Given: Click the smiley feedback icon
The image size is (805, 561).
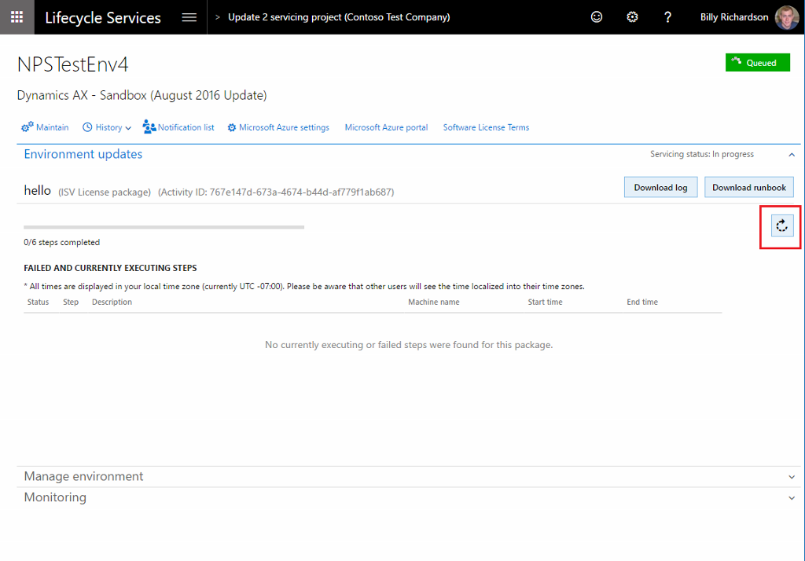Looking at the screenshot, I should (x=597, y=17).
